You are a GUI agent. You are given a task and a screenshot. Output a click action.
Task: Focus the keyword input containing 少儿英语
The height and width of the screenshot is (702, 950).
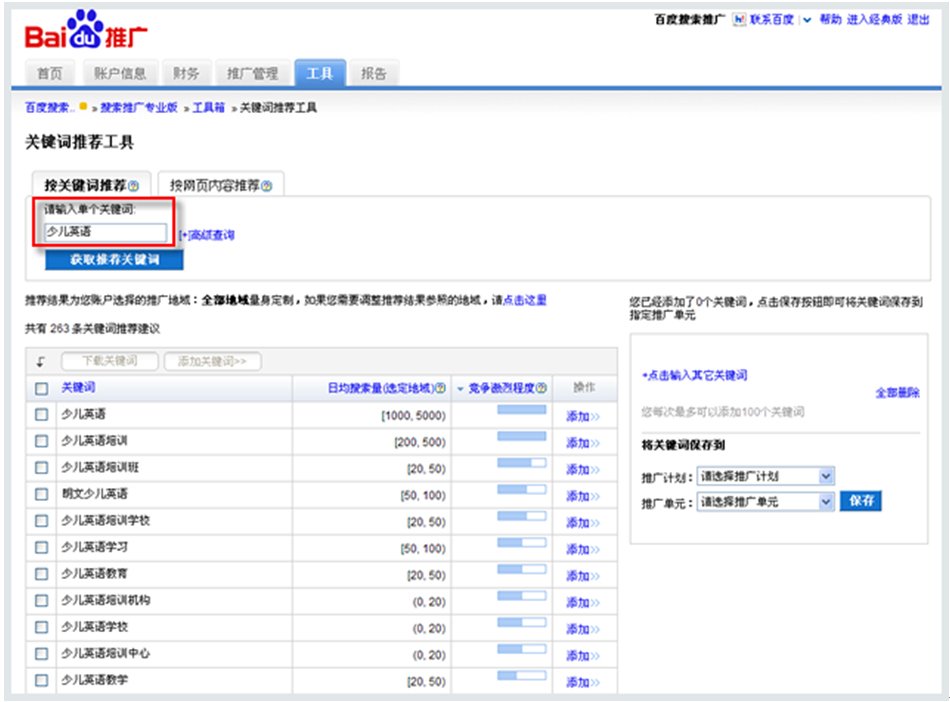coord(105,232)
